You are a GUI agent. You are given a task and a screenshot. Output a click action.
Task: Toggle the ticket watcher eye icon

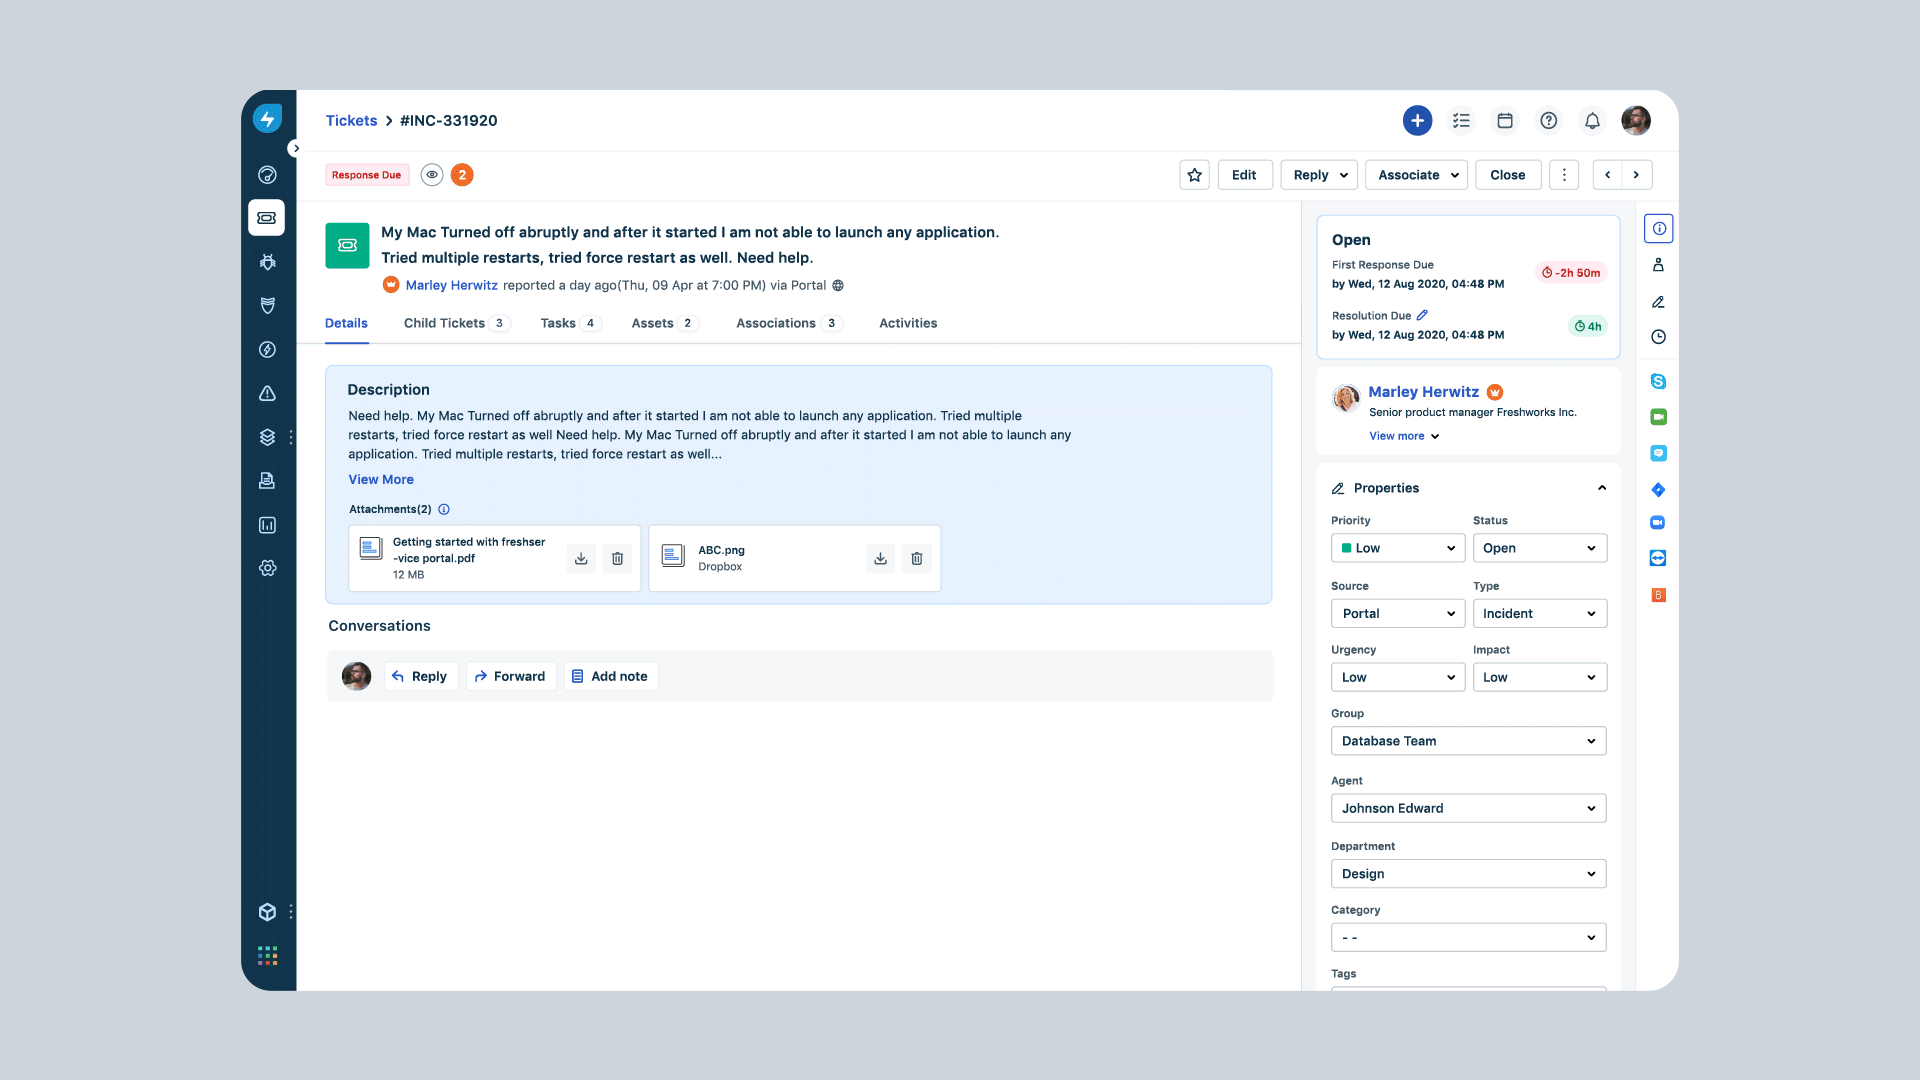(x=432, y=175)
